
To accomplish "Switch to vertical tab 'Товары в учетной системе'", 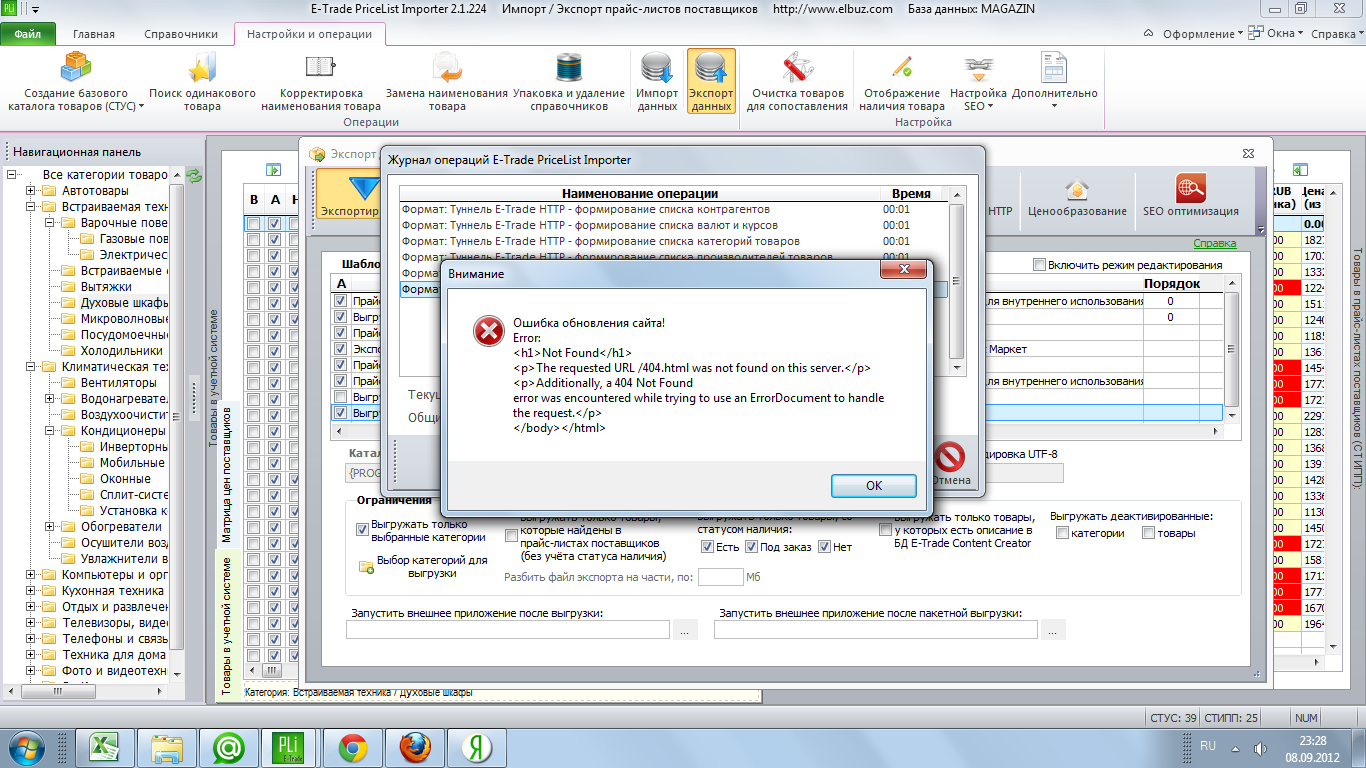I will tap(227, 625).
